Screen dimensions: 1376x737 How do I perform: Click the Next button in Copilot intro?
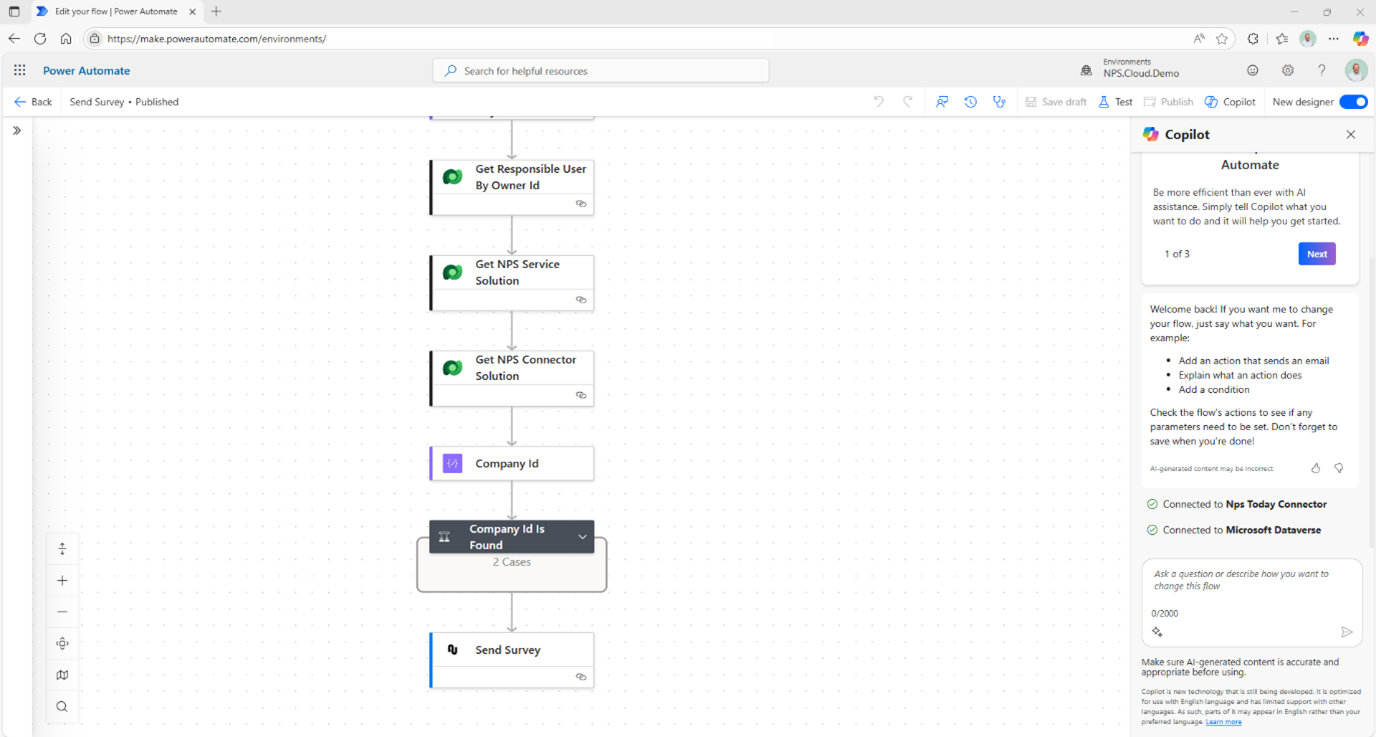(x=1316, y=254)
